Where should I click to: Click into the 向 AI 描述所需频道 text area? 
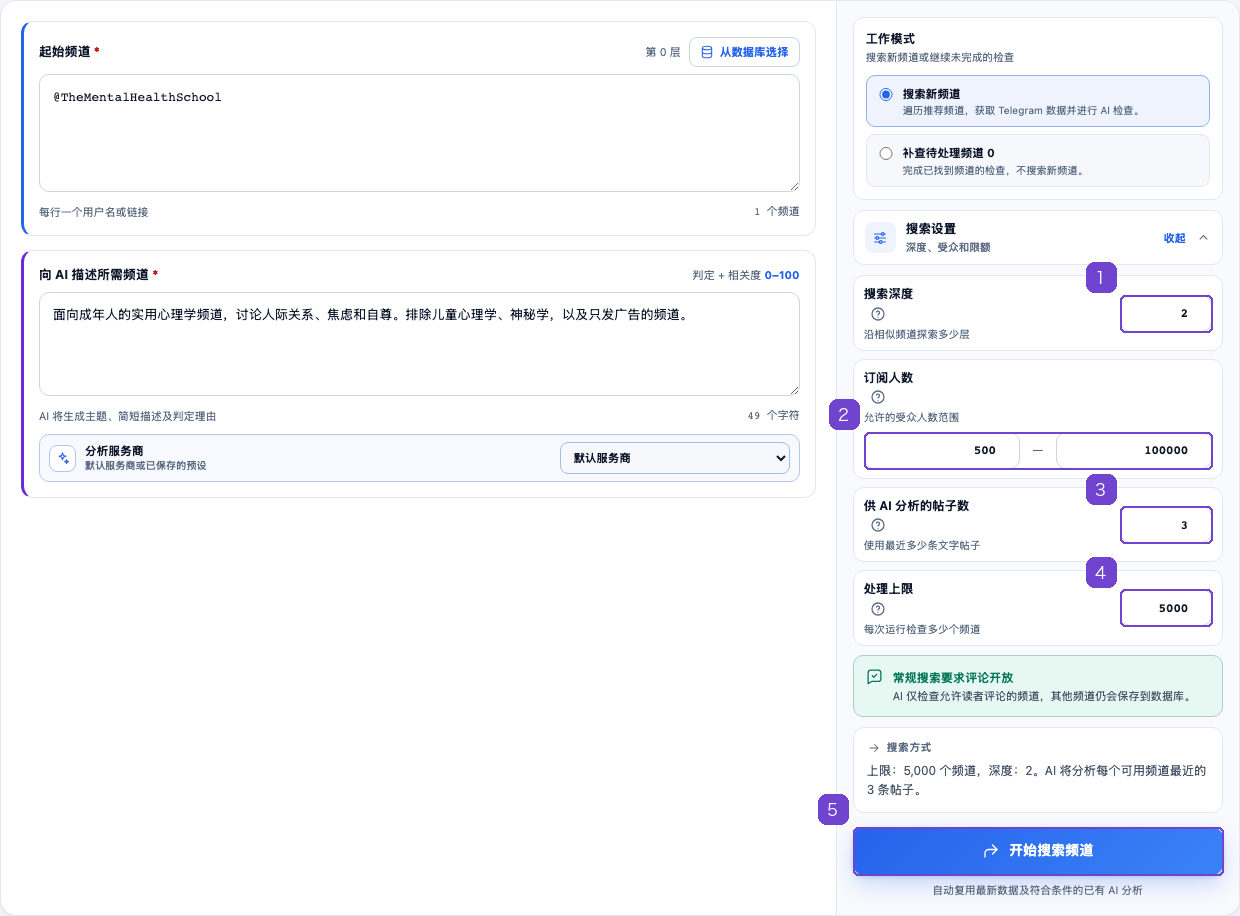(419, 344)
